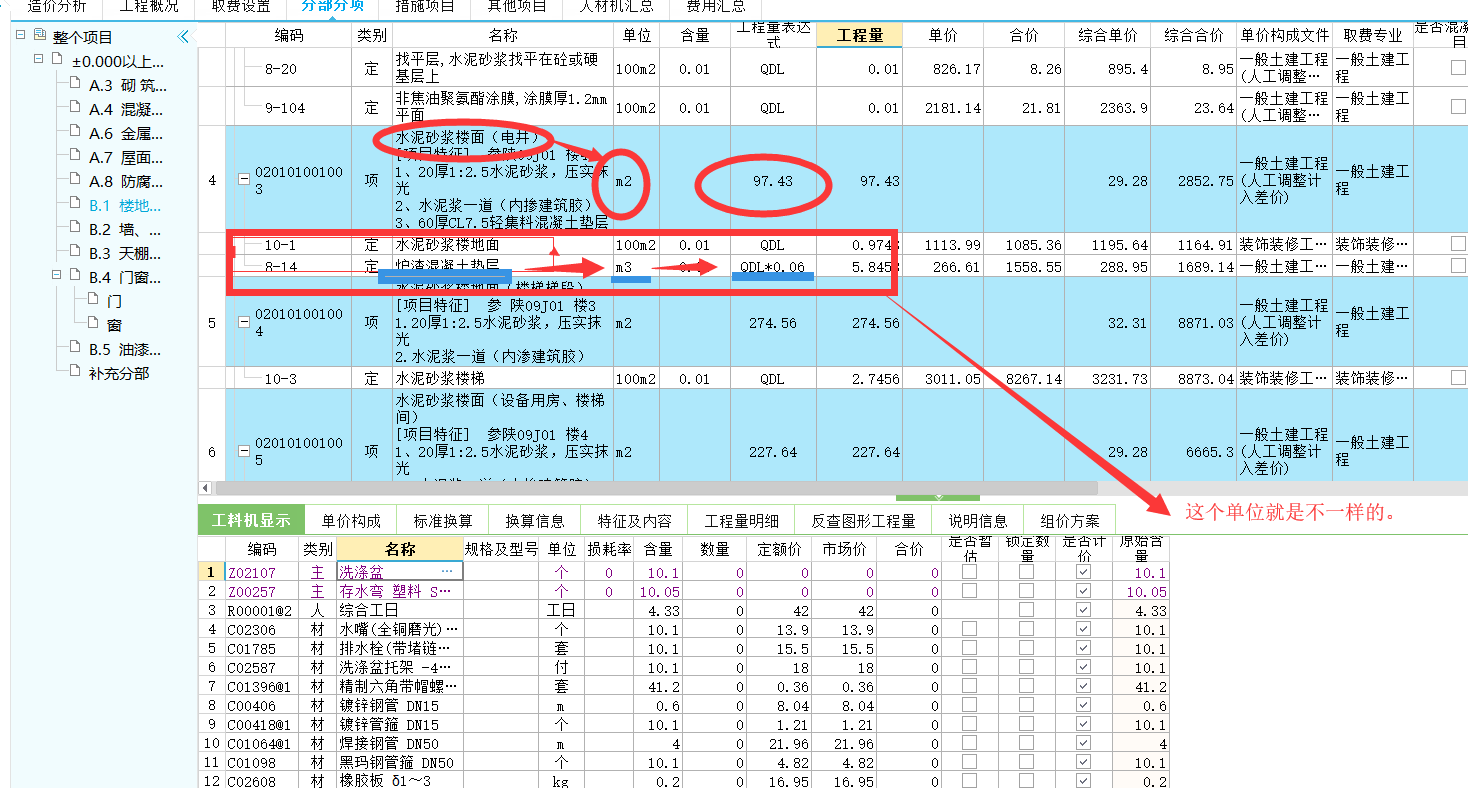Open the ellipsis button in 洗涤盆 cell
This screenshot has width=1468, height=788.
[446, 572]
